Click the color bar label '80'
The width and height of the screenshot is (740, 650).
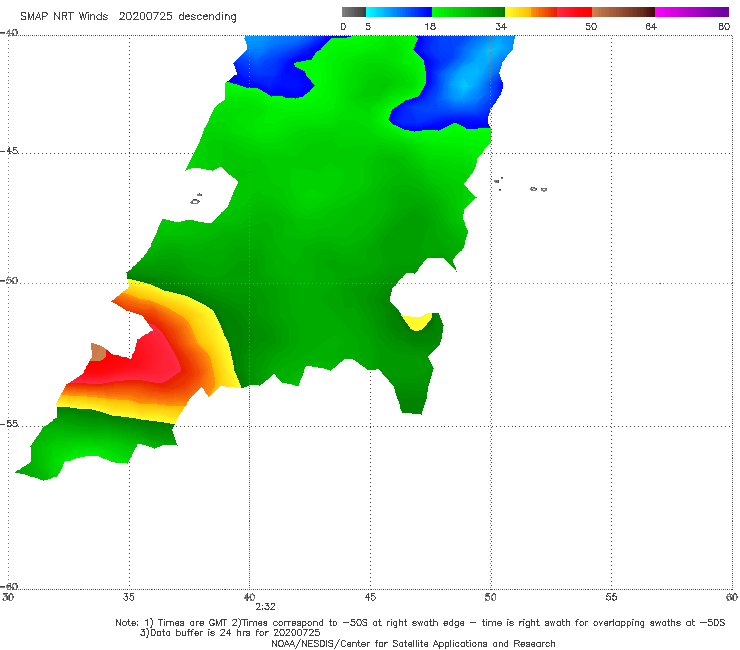pyautogui.click(x=724, y=26)
